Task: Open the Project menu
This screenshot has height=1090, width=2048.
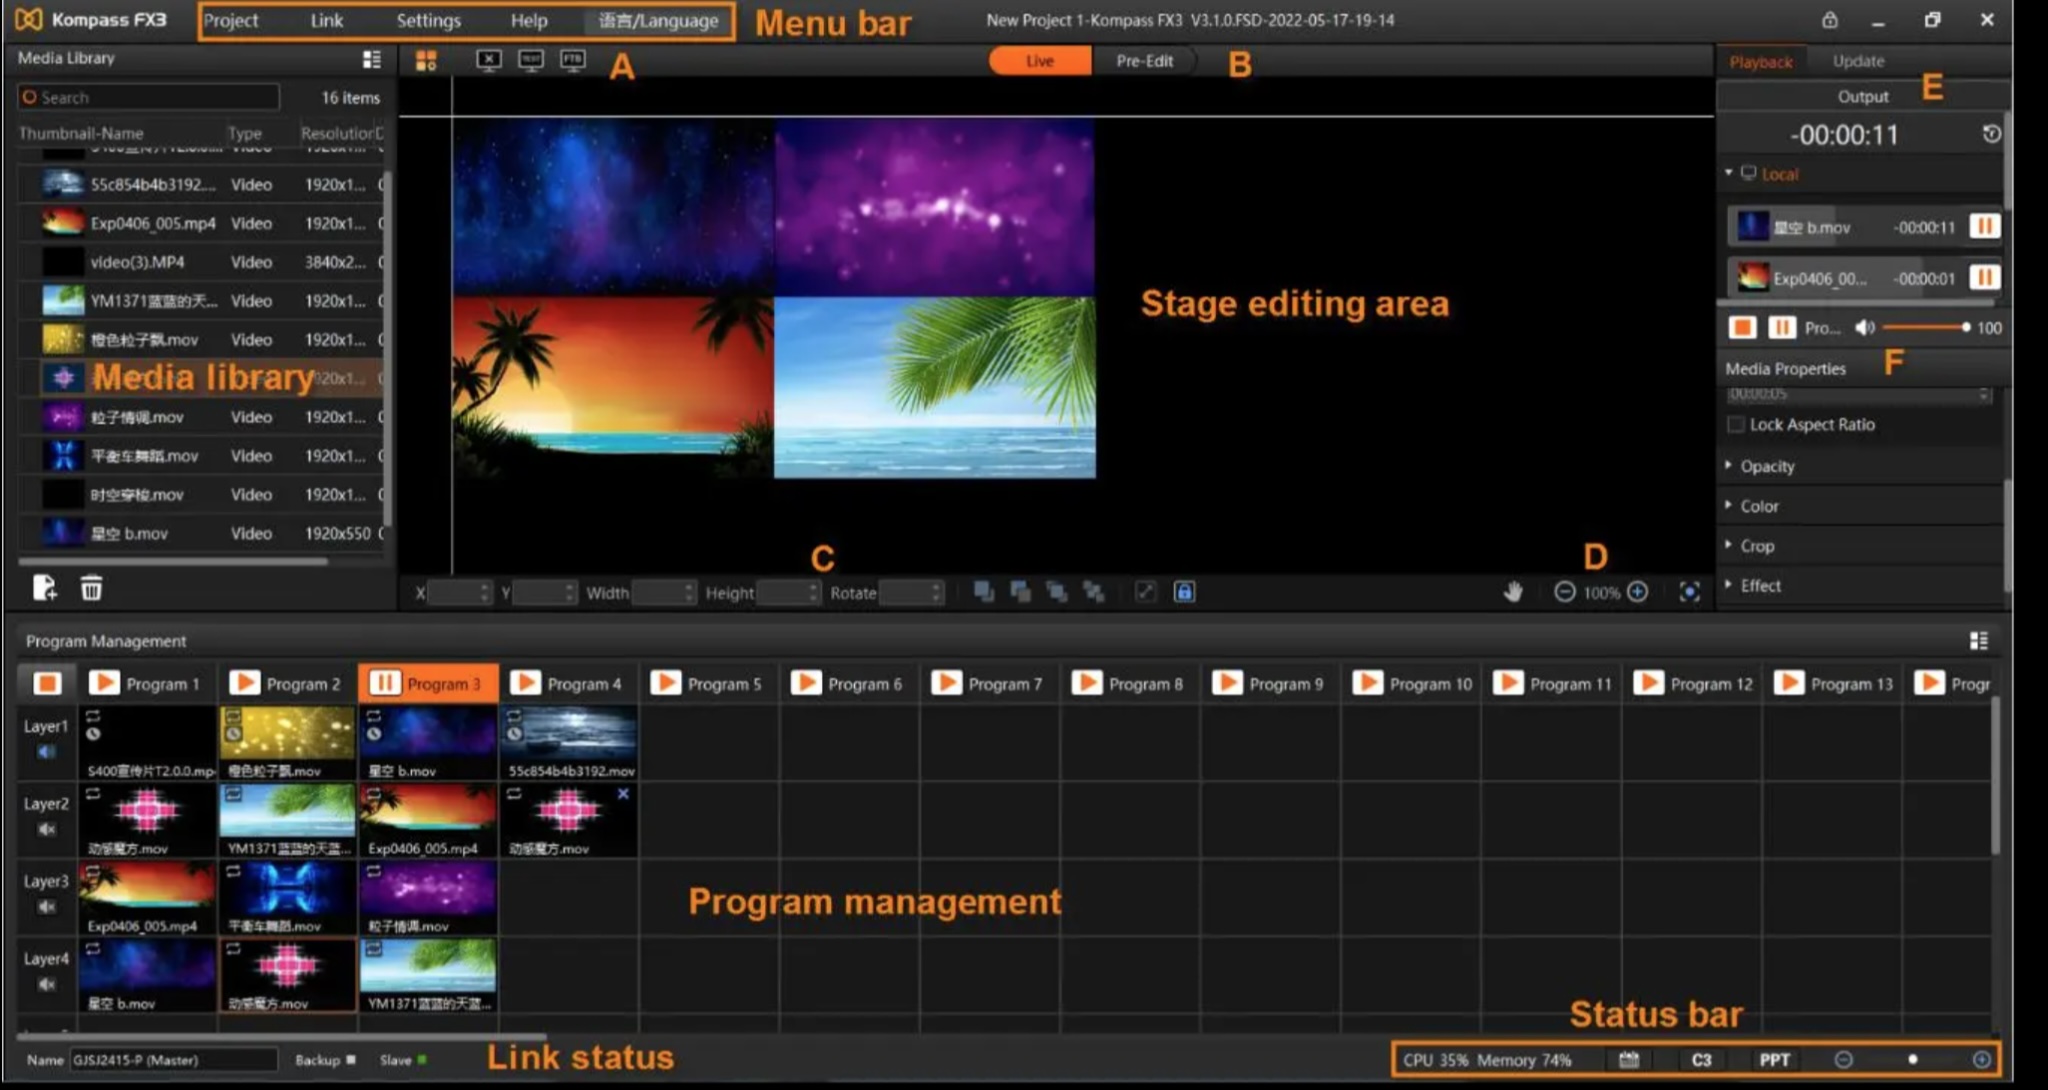Action: tap(231, 20)
